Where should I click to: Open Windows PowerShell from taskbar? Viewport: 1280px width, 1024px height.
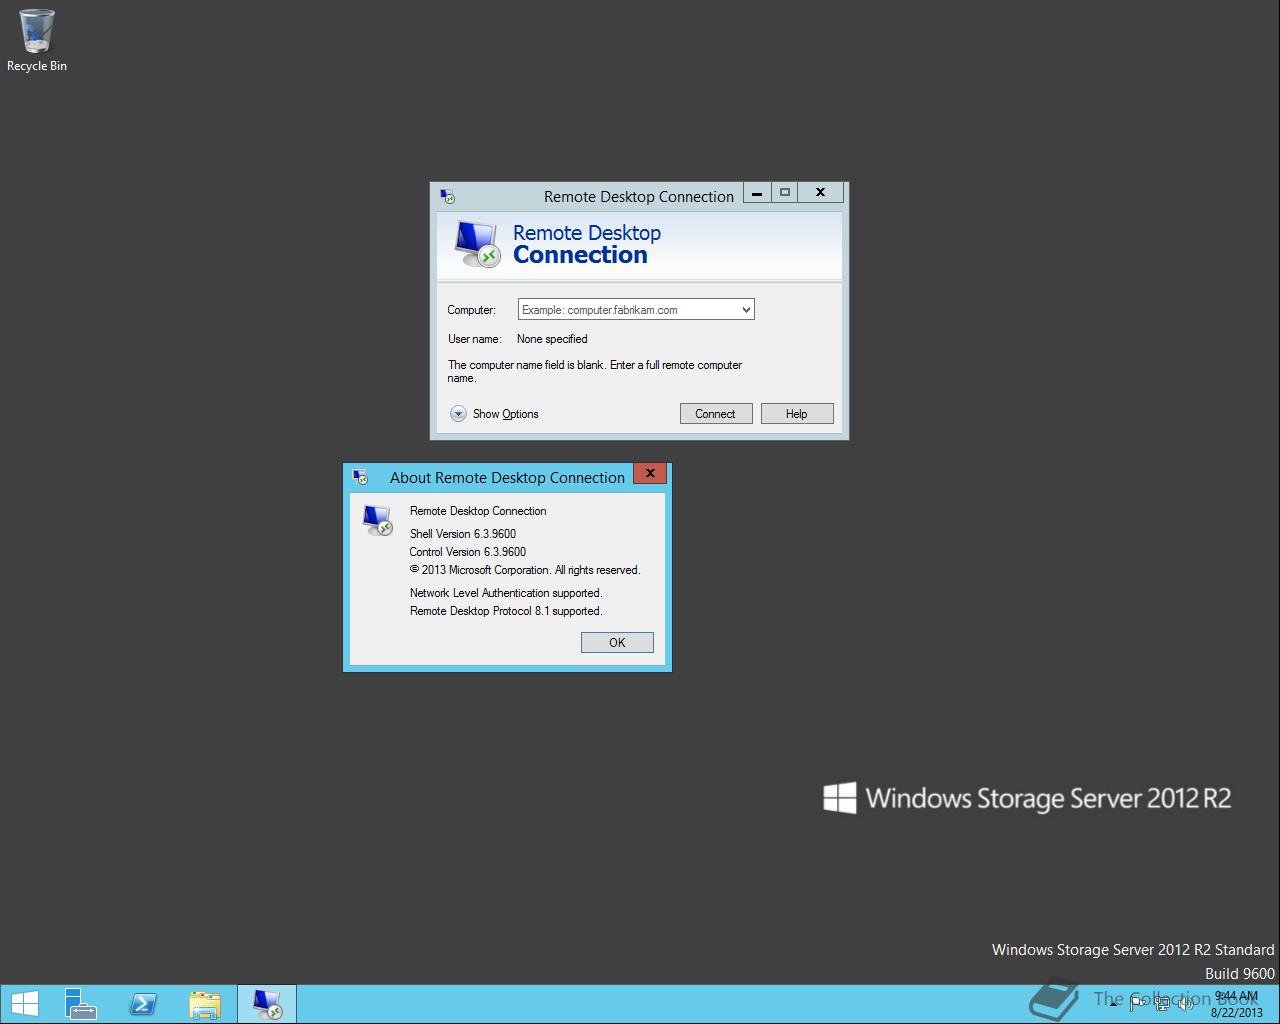tap(143, 1004)
